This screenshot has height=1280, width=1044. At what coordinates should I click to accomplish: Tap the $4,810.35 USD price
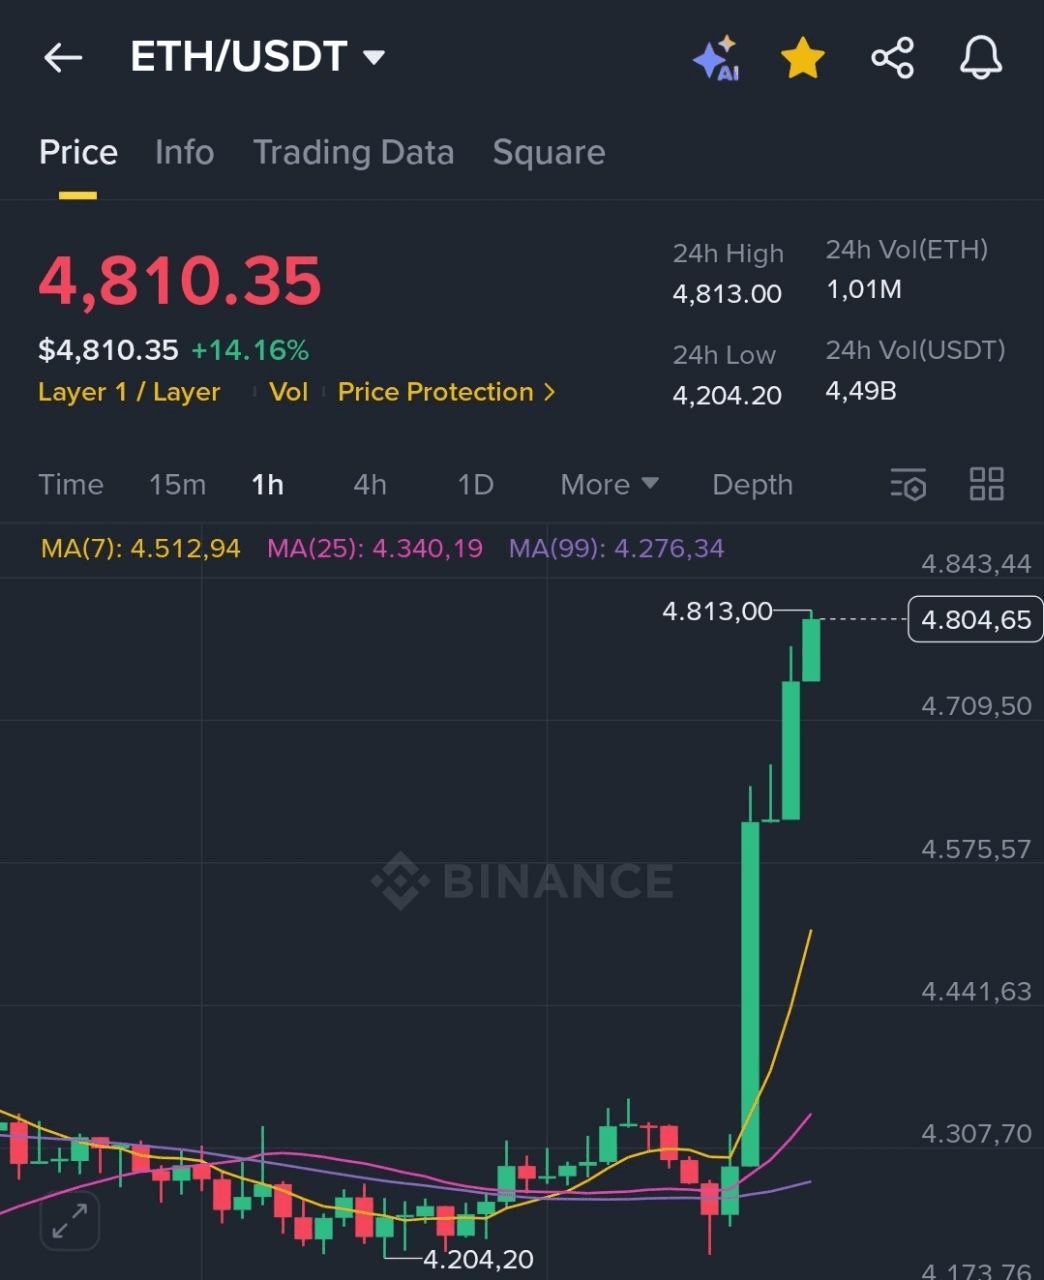point(108,350)
